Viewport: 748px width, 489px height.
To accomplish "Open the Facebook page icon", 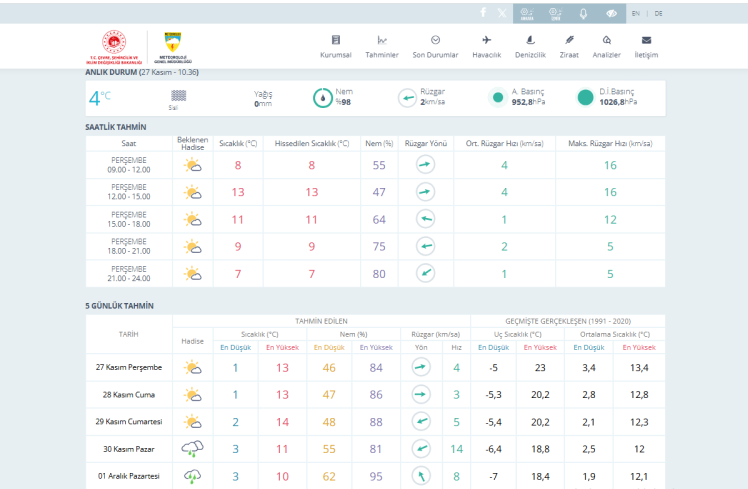I will (483, 13).
